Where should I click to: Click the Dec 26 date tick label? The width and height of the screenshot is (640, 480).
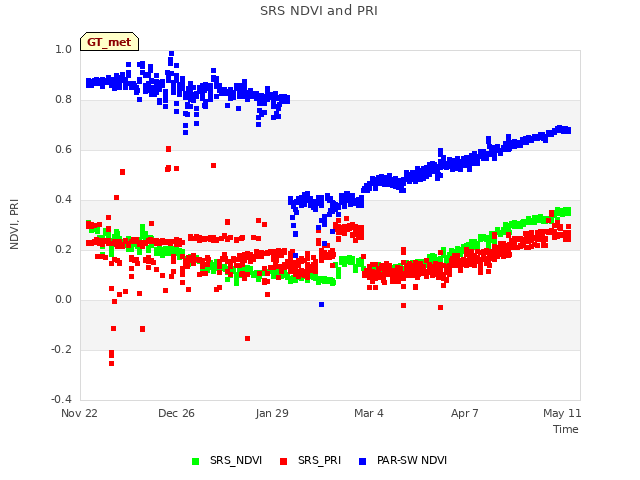click(x=176, y=413)
